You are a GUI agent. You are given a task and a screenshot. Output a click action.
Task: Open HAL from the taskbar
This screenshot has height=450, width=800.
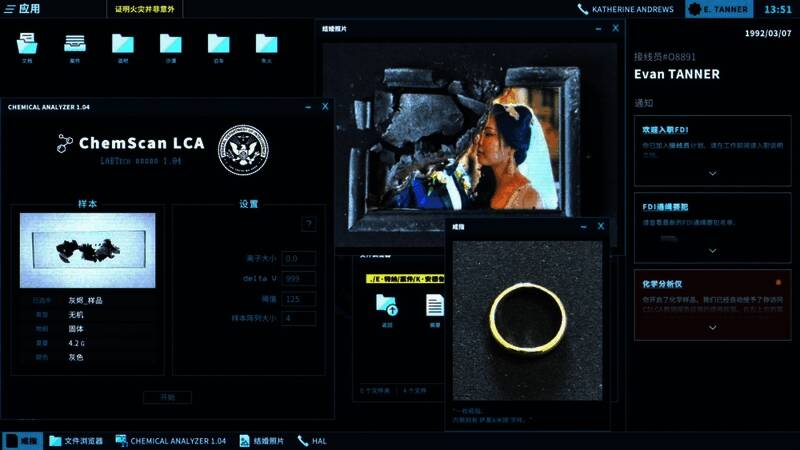(312, 440)
